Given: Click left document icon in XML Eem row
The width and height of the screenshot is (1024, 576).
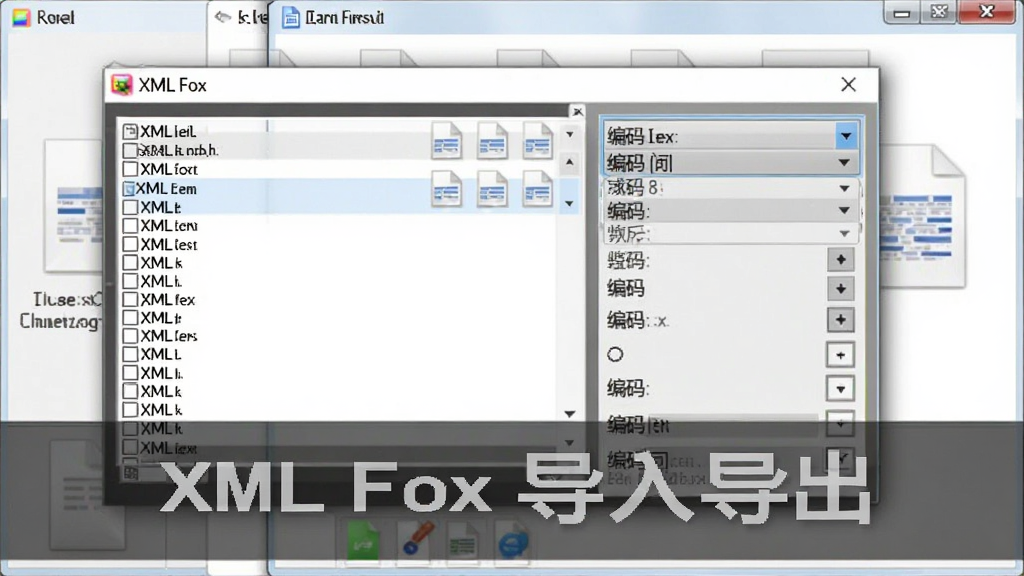Looking at the screenshot, I should [447, 189].
